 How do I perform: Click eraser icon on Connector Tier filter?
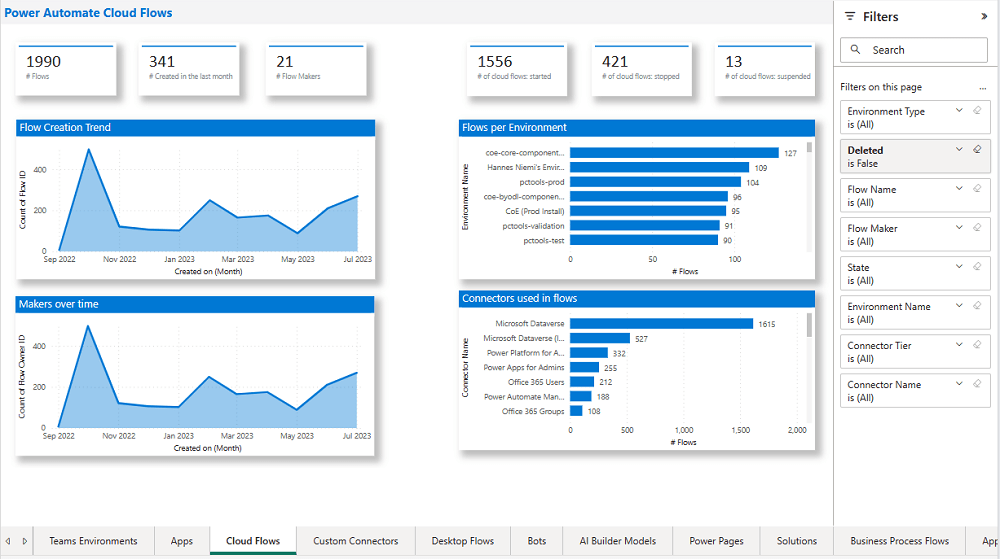[x=977, y=344]
